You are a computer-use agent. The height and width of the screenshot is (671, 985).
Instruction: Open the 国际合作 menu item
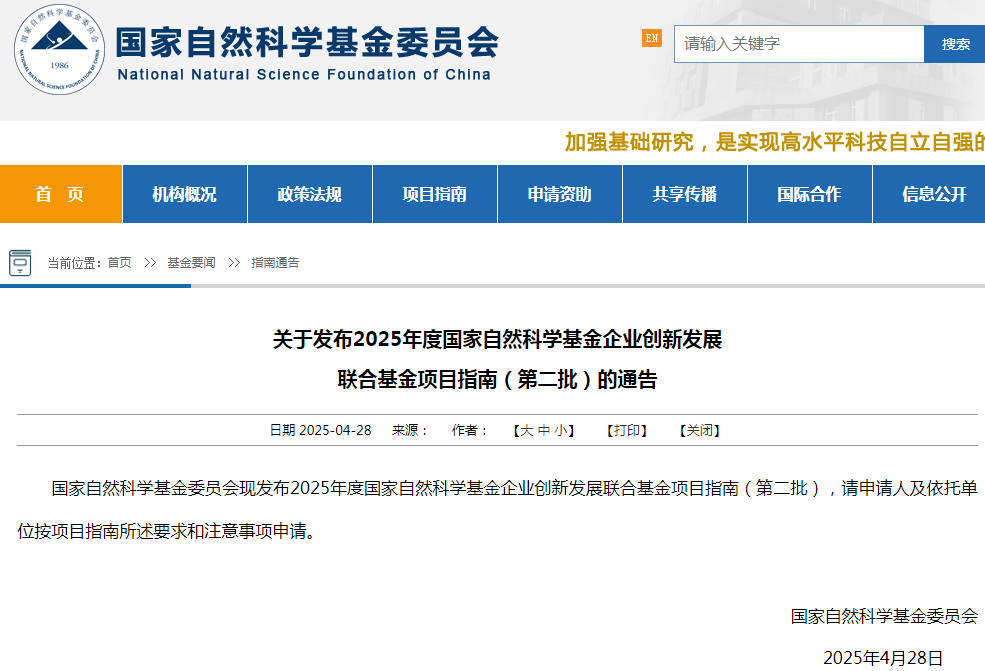click(x=810, y=194)
